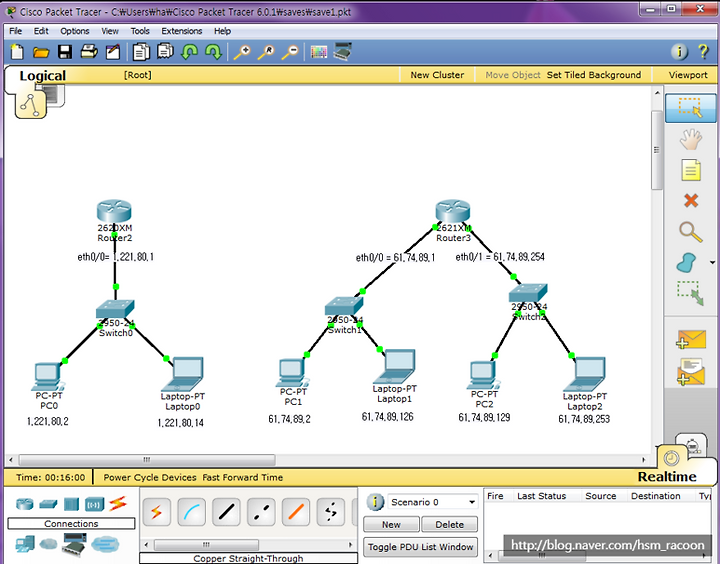The height and width of the screenshot is (564, 720).
Task: Select Router3 in the workspace
Action: click(x=453, y=210)
